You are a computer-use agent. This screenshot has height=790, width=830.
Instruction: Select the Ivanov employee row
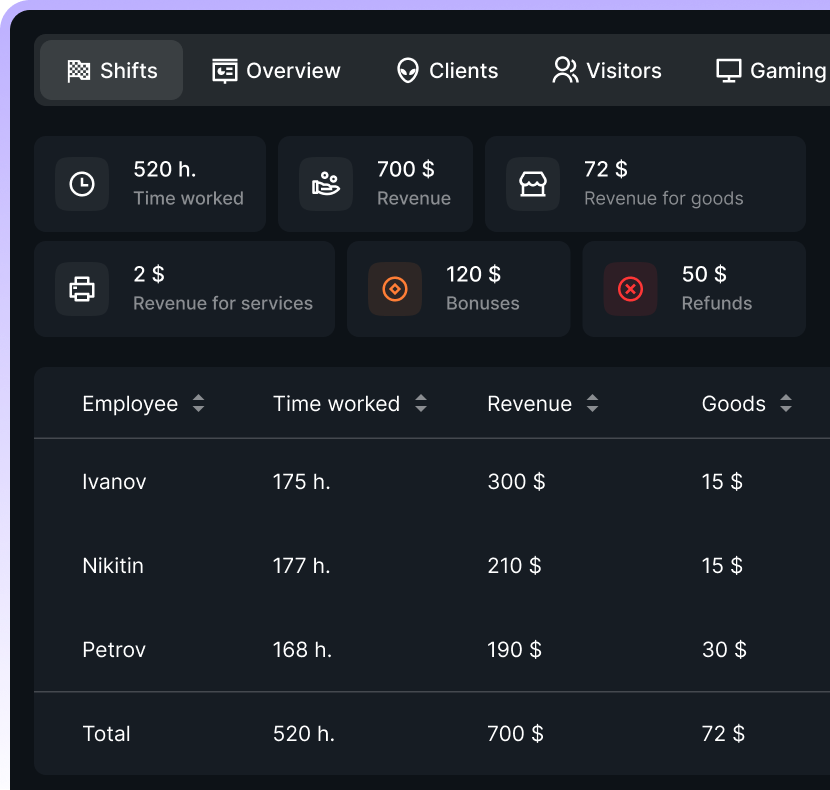coord(114,482)
